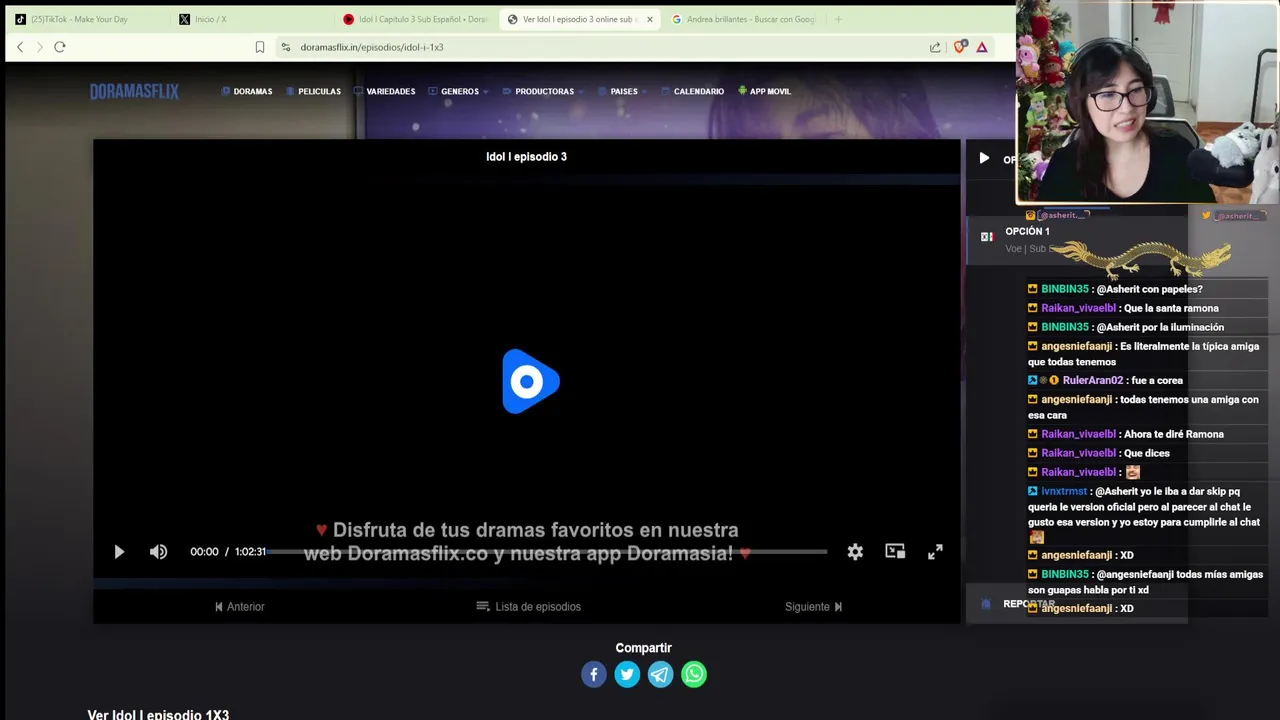The width and height of the screenshot is (1280, 720).
Task: Enter fullscreen with the expand icon
Action: click(x=935, y=552)
